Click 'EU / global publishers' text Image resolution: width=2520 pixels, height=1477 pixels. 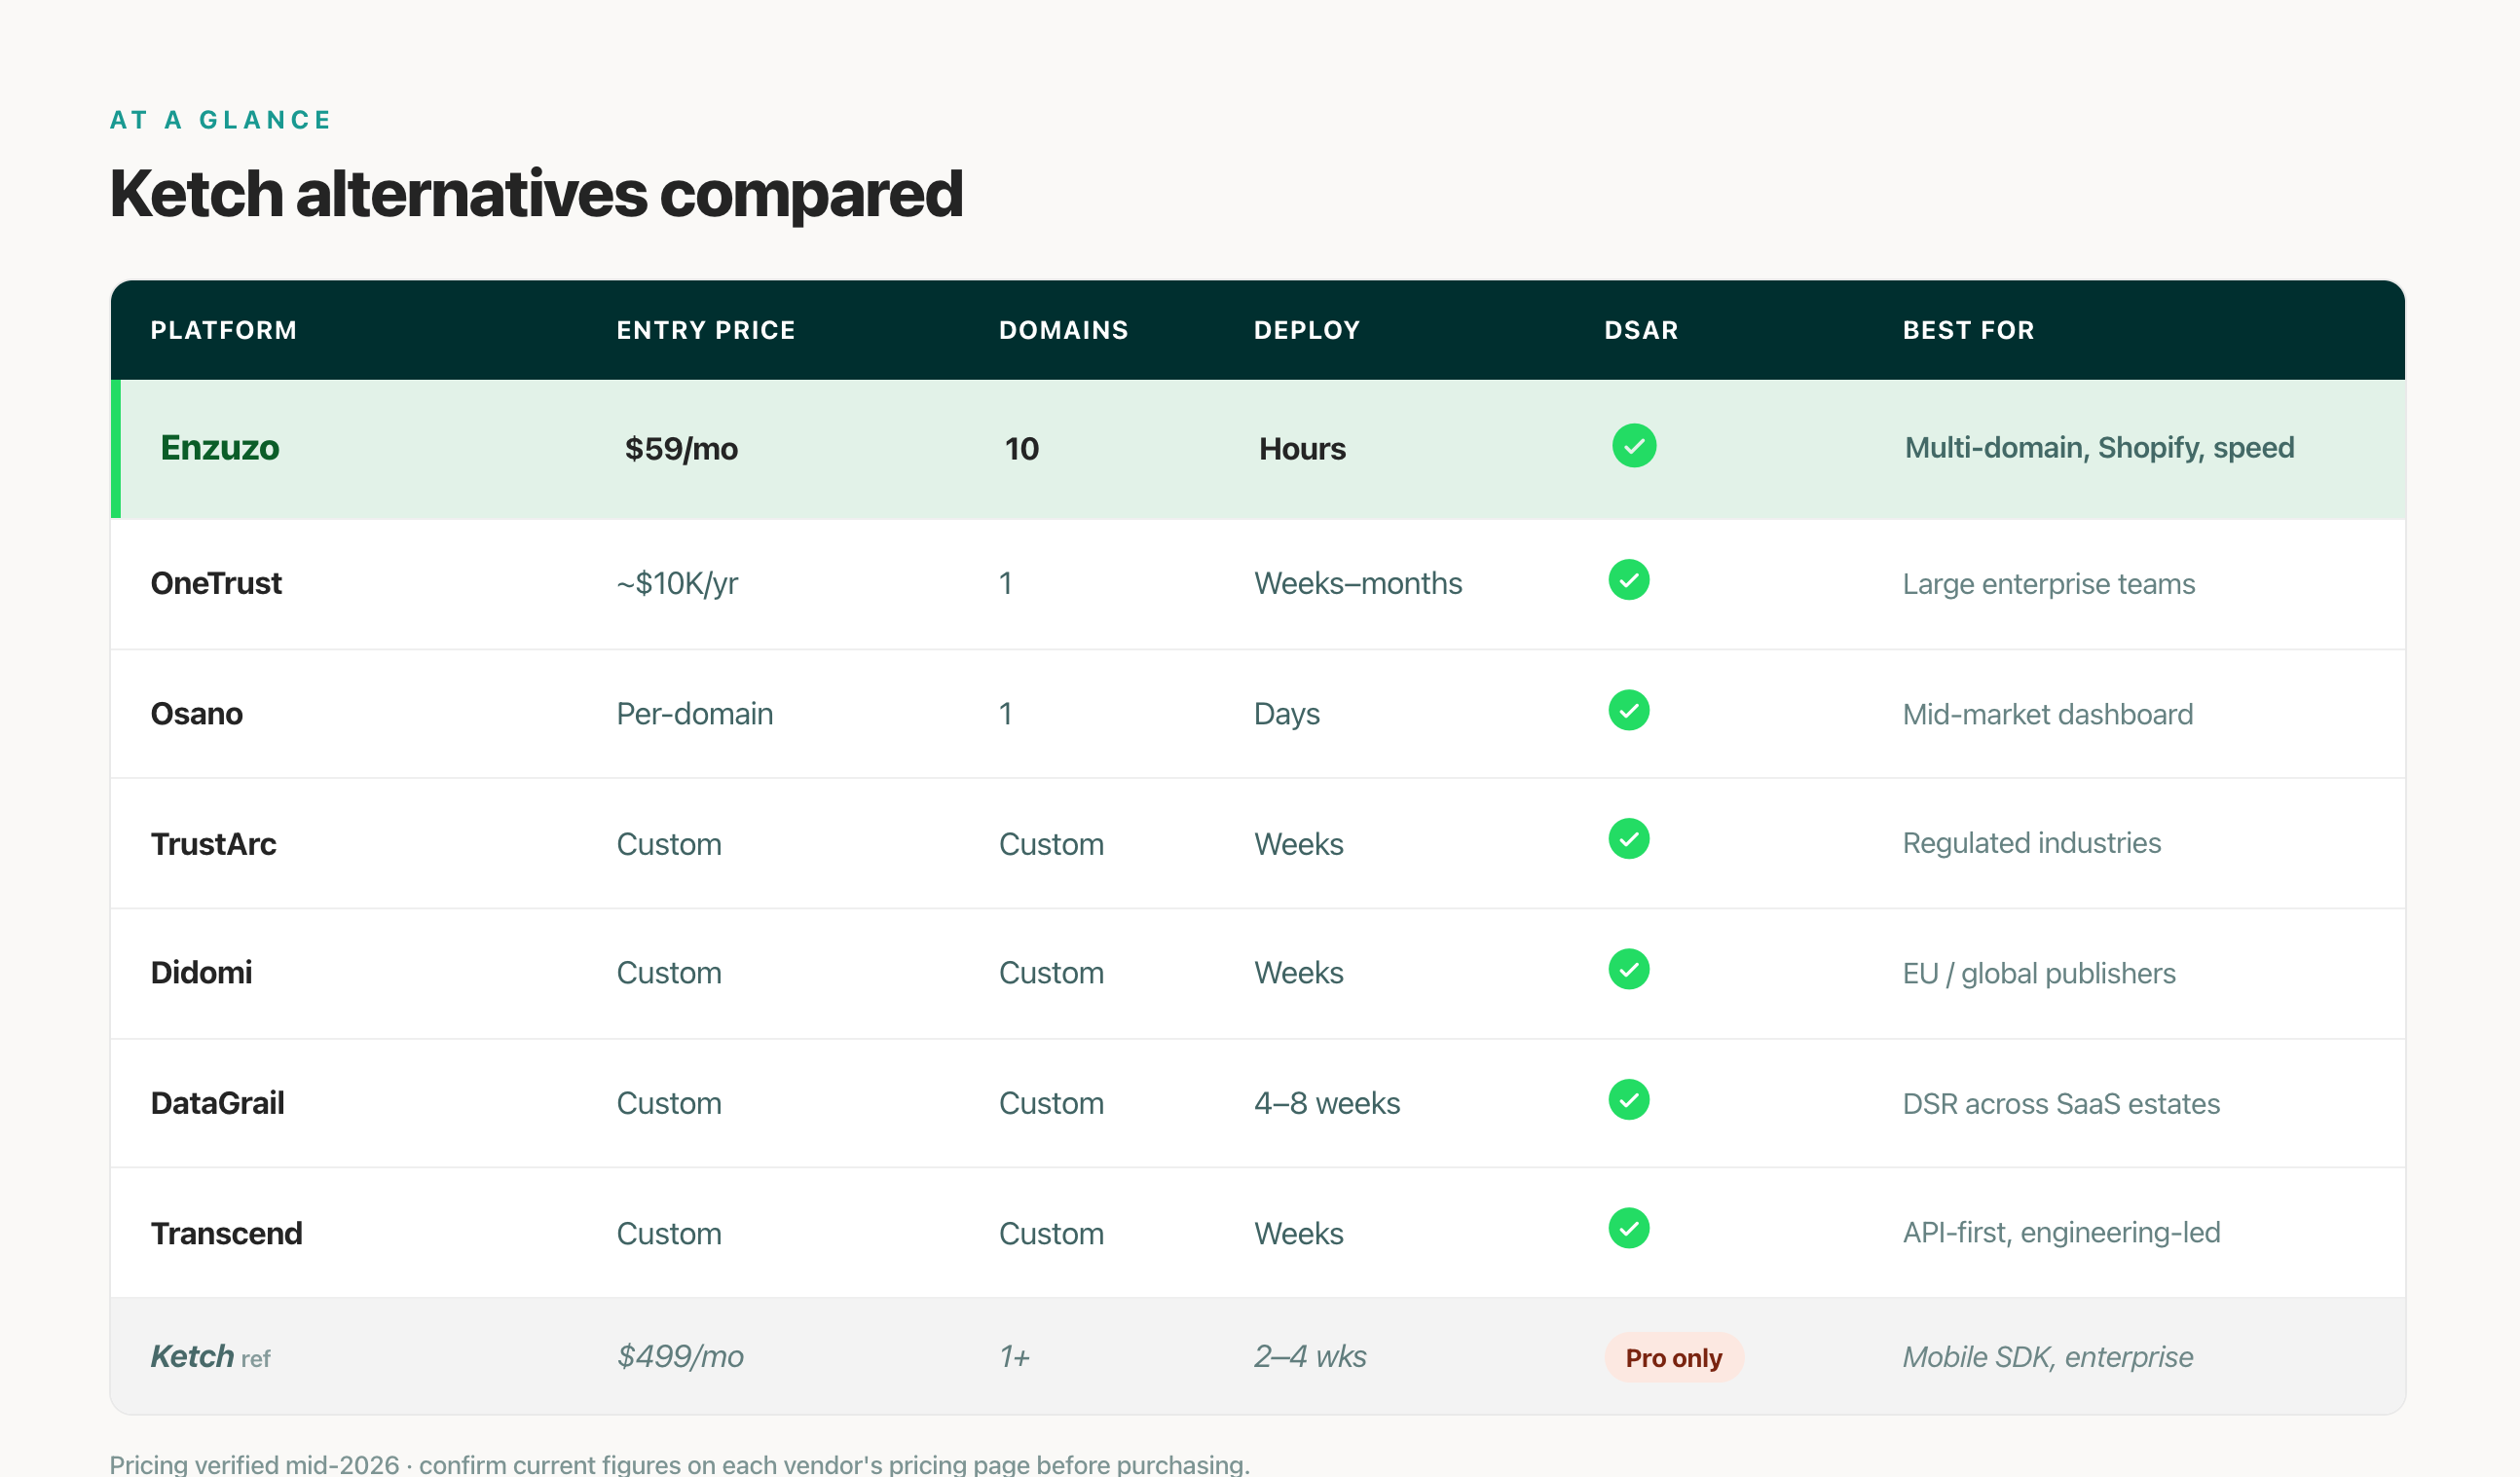coord(2039,972)
